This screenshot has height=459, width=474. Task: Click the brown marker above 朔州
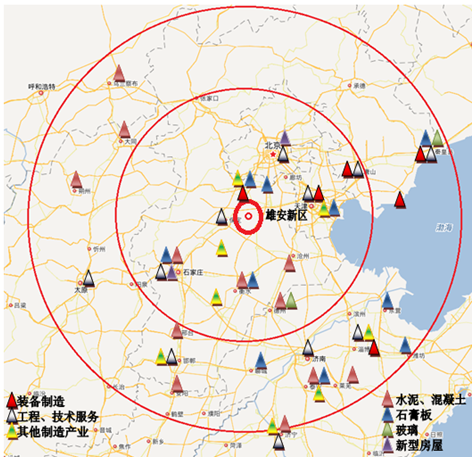coord(76,179)
